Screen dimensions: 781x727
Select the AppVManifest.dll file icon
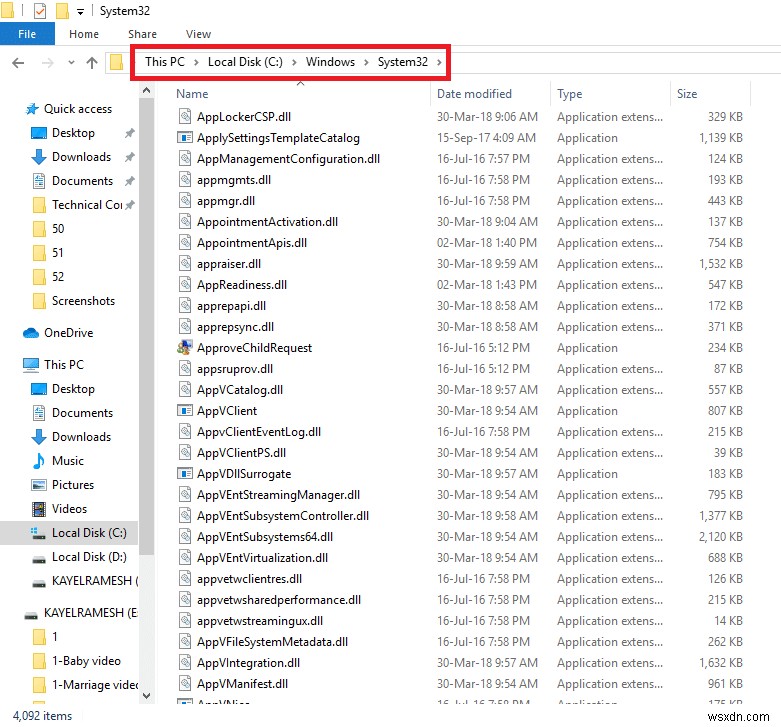185,684
